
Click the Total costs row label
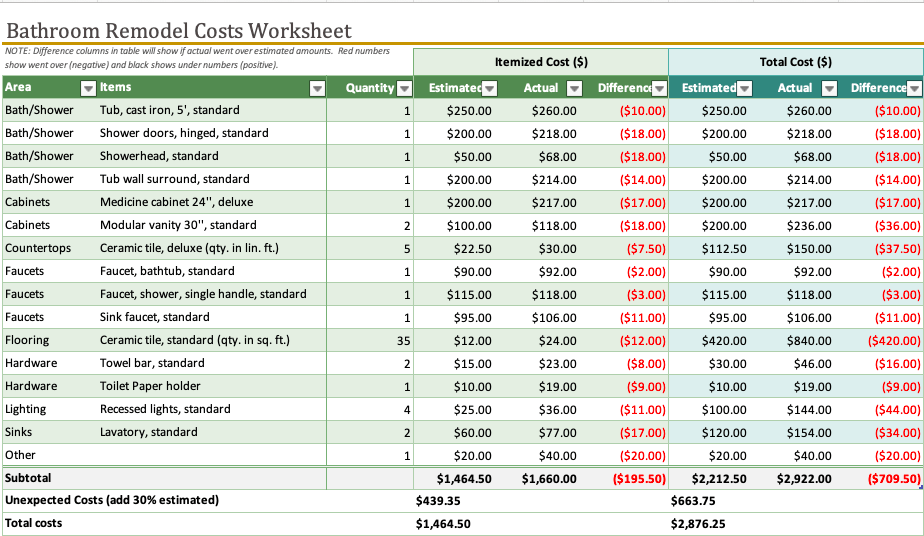point(34,523)
